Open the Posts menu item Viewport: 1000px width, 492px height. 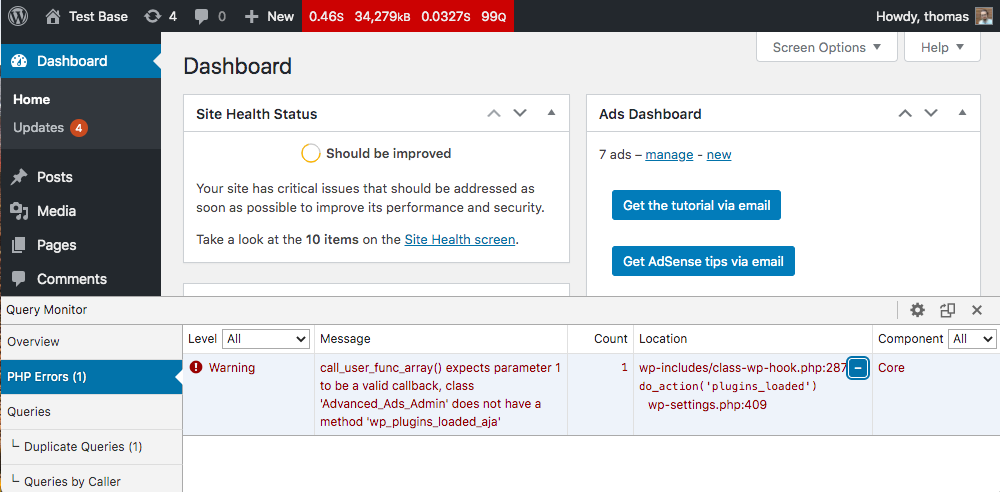pos(55,177)
